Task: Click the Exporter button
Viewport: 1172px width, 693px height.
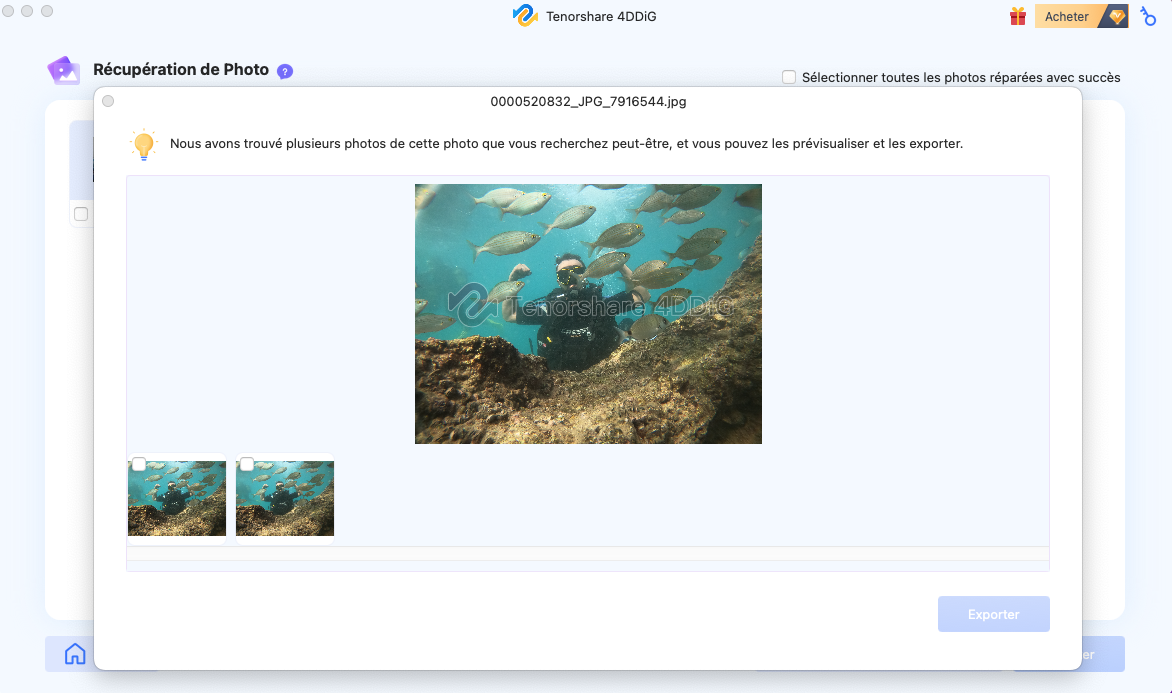Action: 993,614
